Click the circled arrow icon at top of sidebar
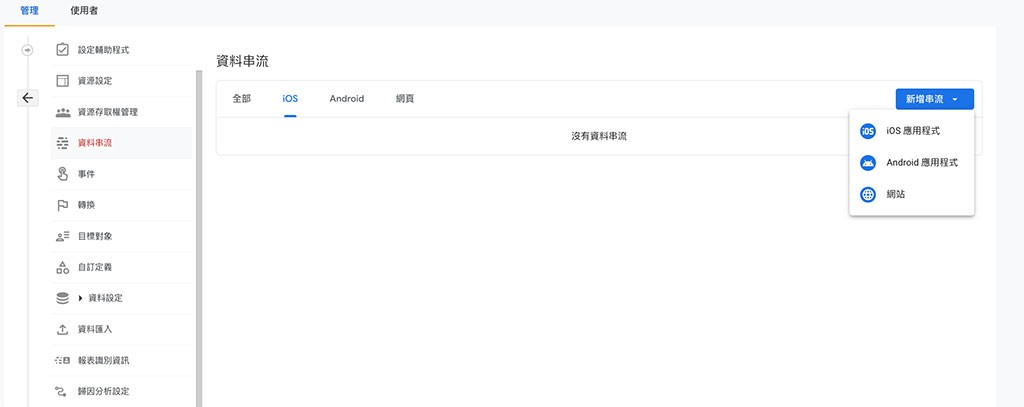Image resolution: width=1024 pixels, height=407 pixels. pyautogui.click(x=27, y=50)
